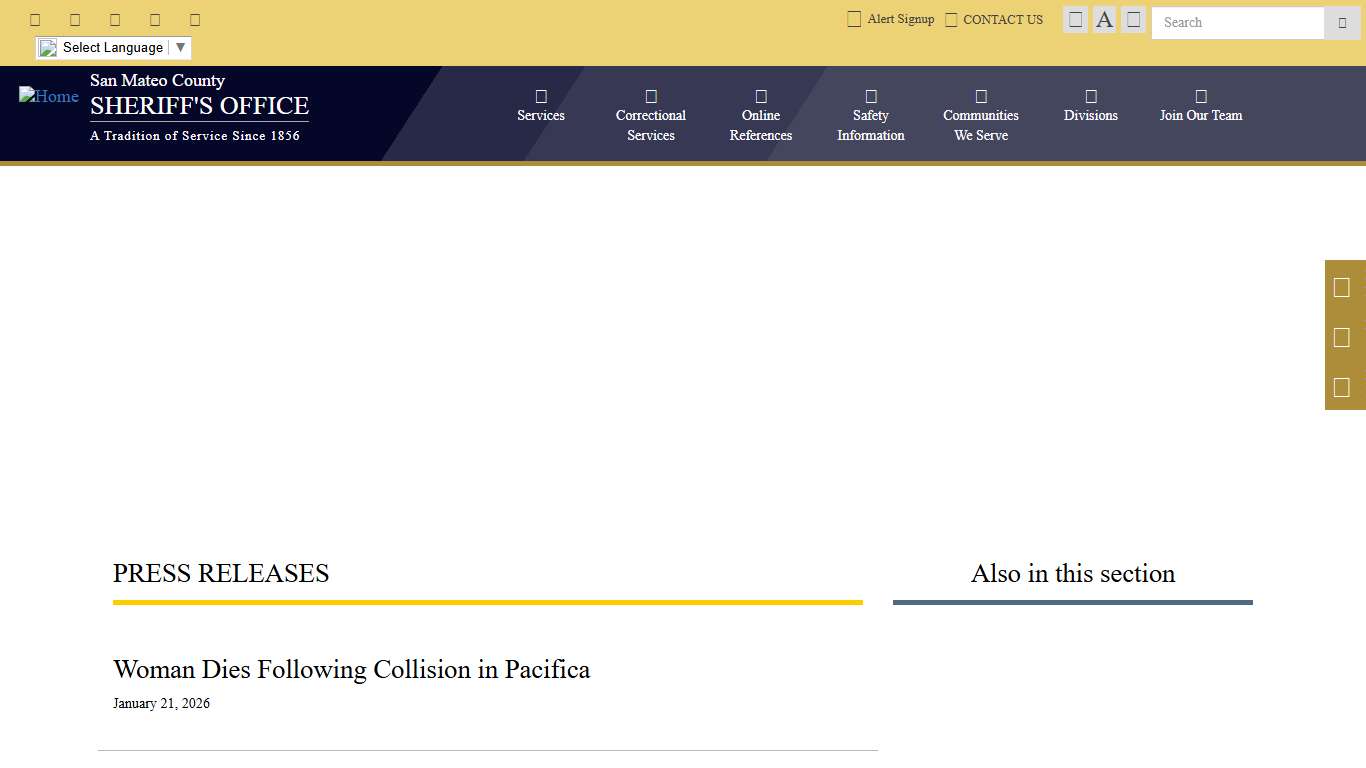Click the first social media icon in top bar
This screenshot has height=768, width=1366.
pos(35,19)
